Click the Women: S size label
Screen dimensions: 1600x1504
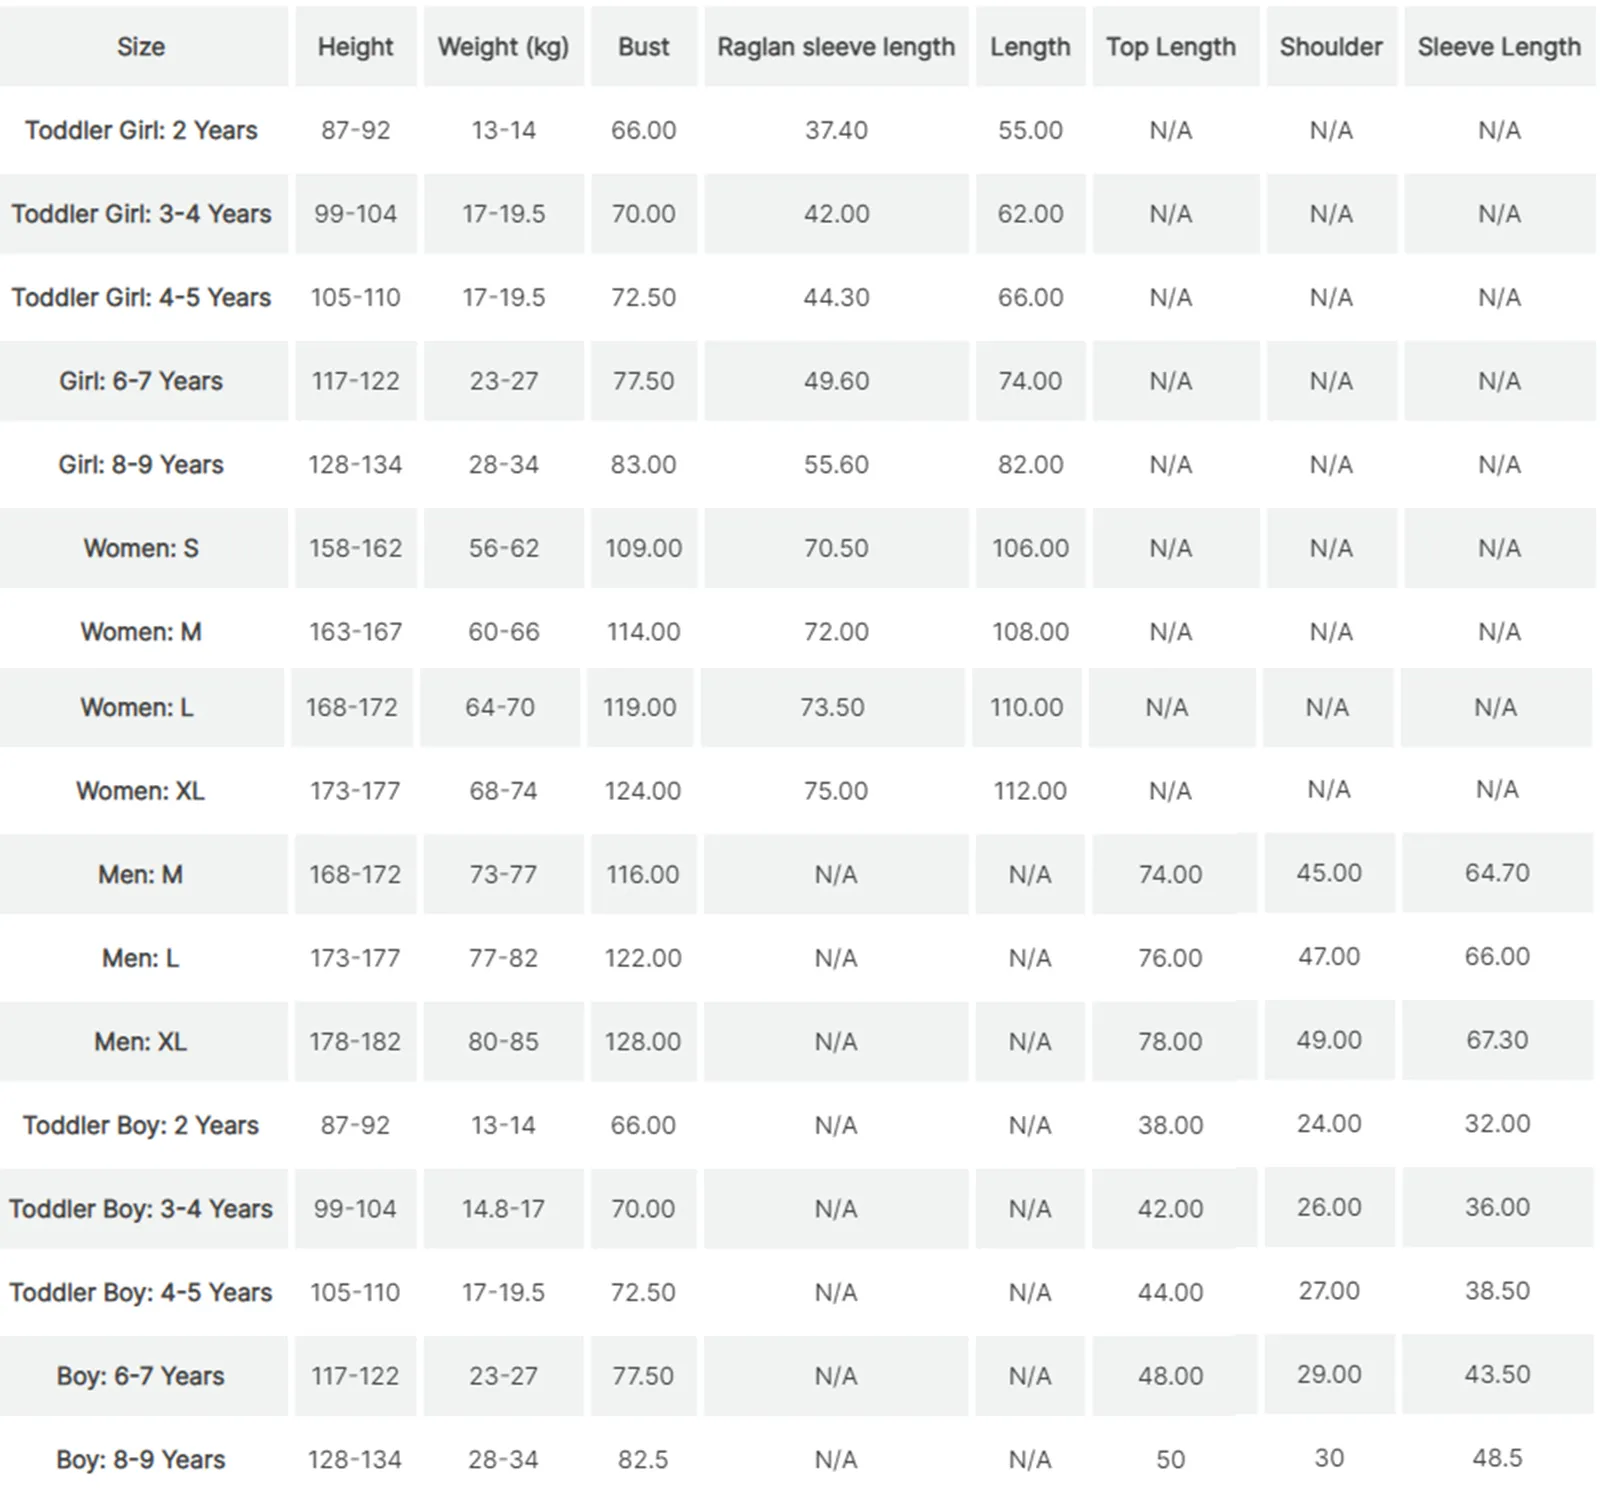tap(141, 548)
